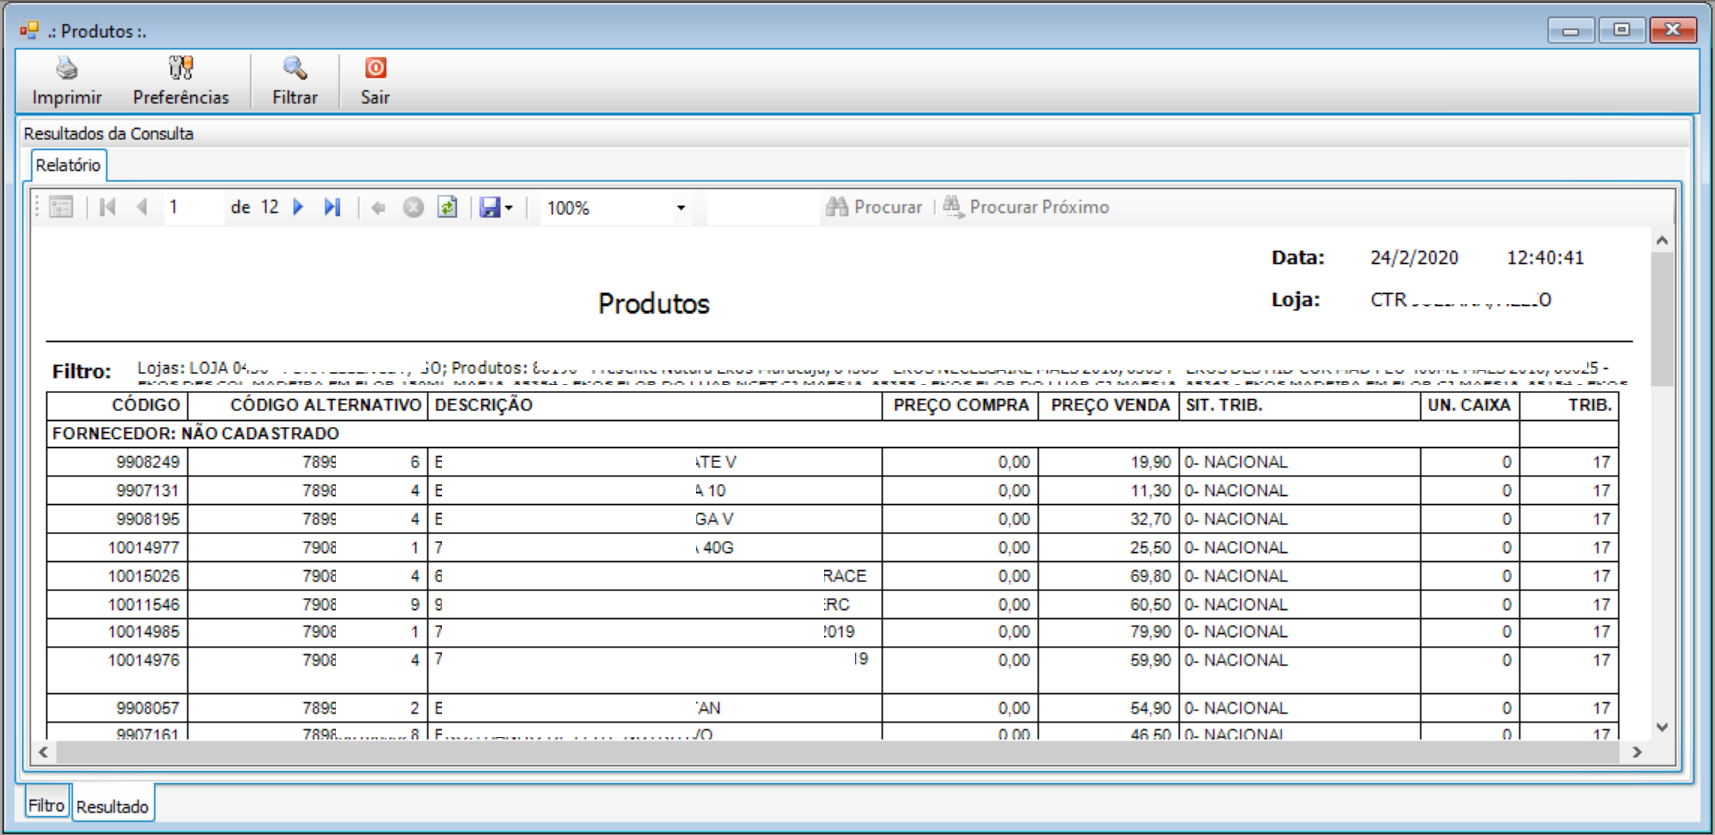
Task: Click the export save disk icon
Action: tap(489, 207)
